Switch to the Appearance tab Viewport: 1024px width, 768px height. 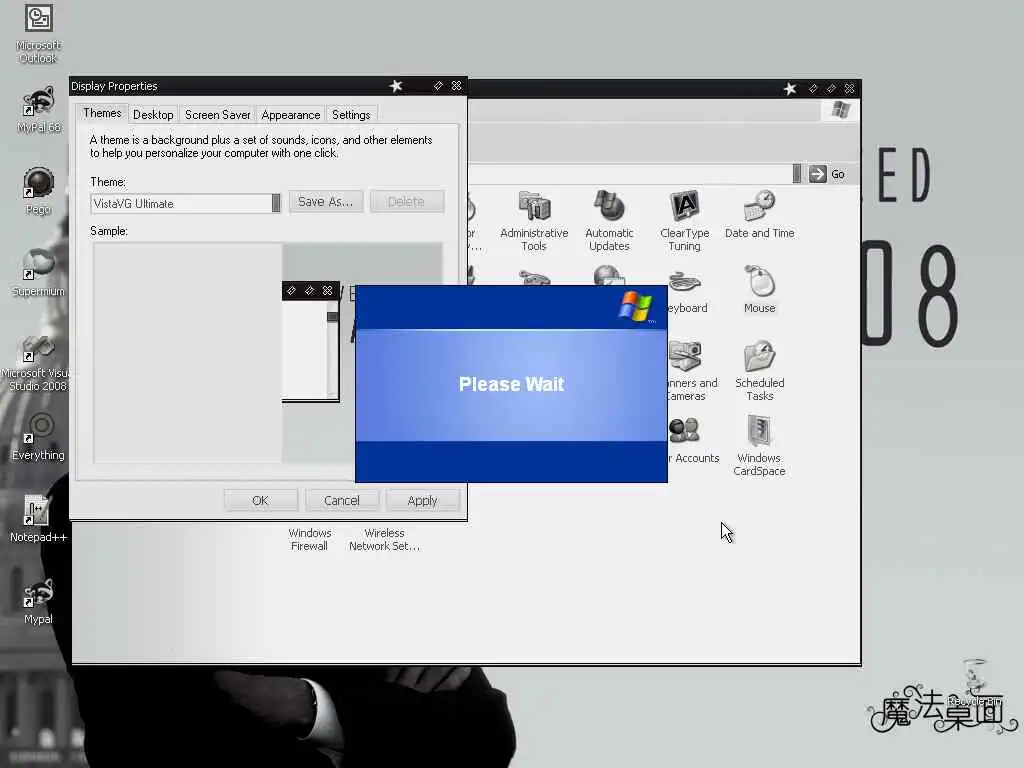(x=291, y=115)
